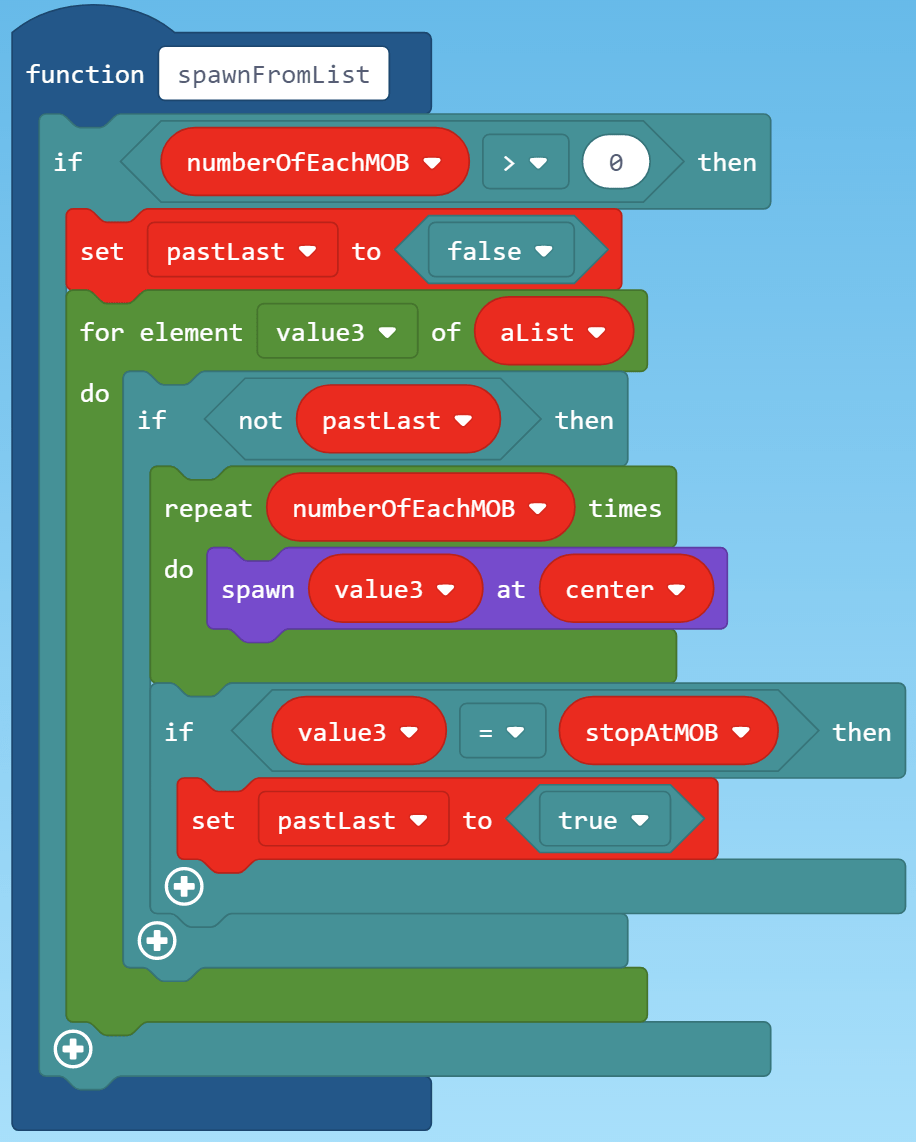Select the spawn block header

pos(258,589)
